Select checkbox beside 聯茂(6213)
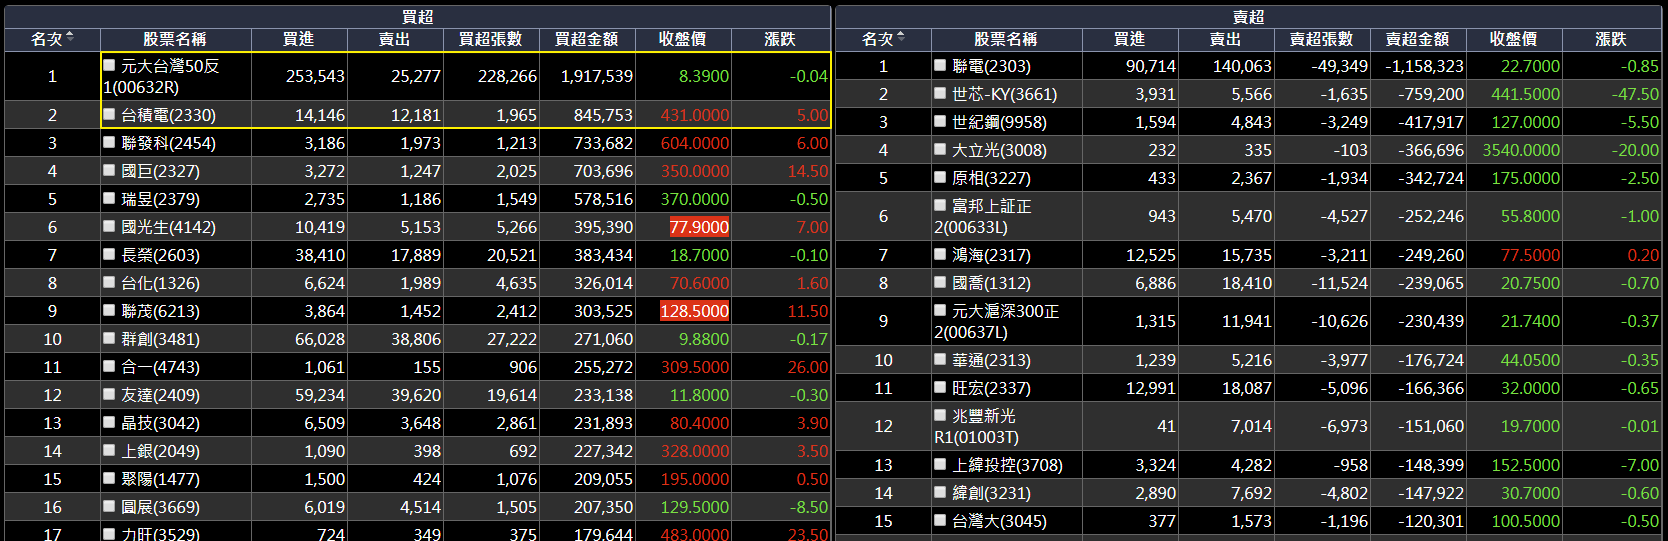Image resolution: width=1668 pixels, height=541 pixels. click(x=110, y=311)
